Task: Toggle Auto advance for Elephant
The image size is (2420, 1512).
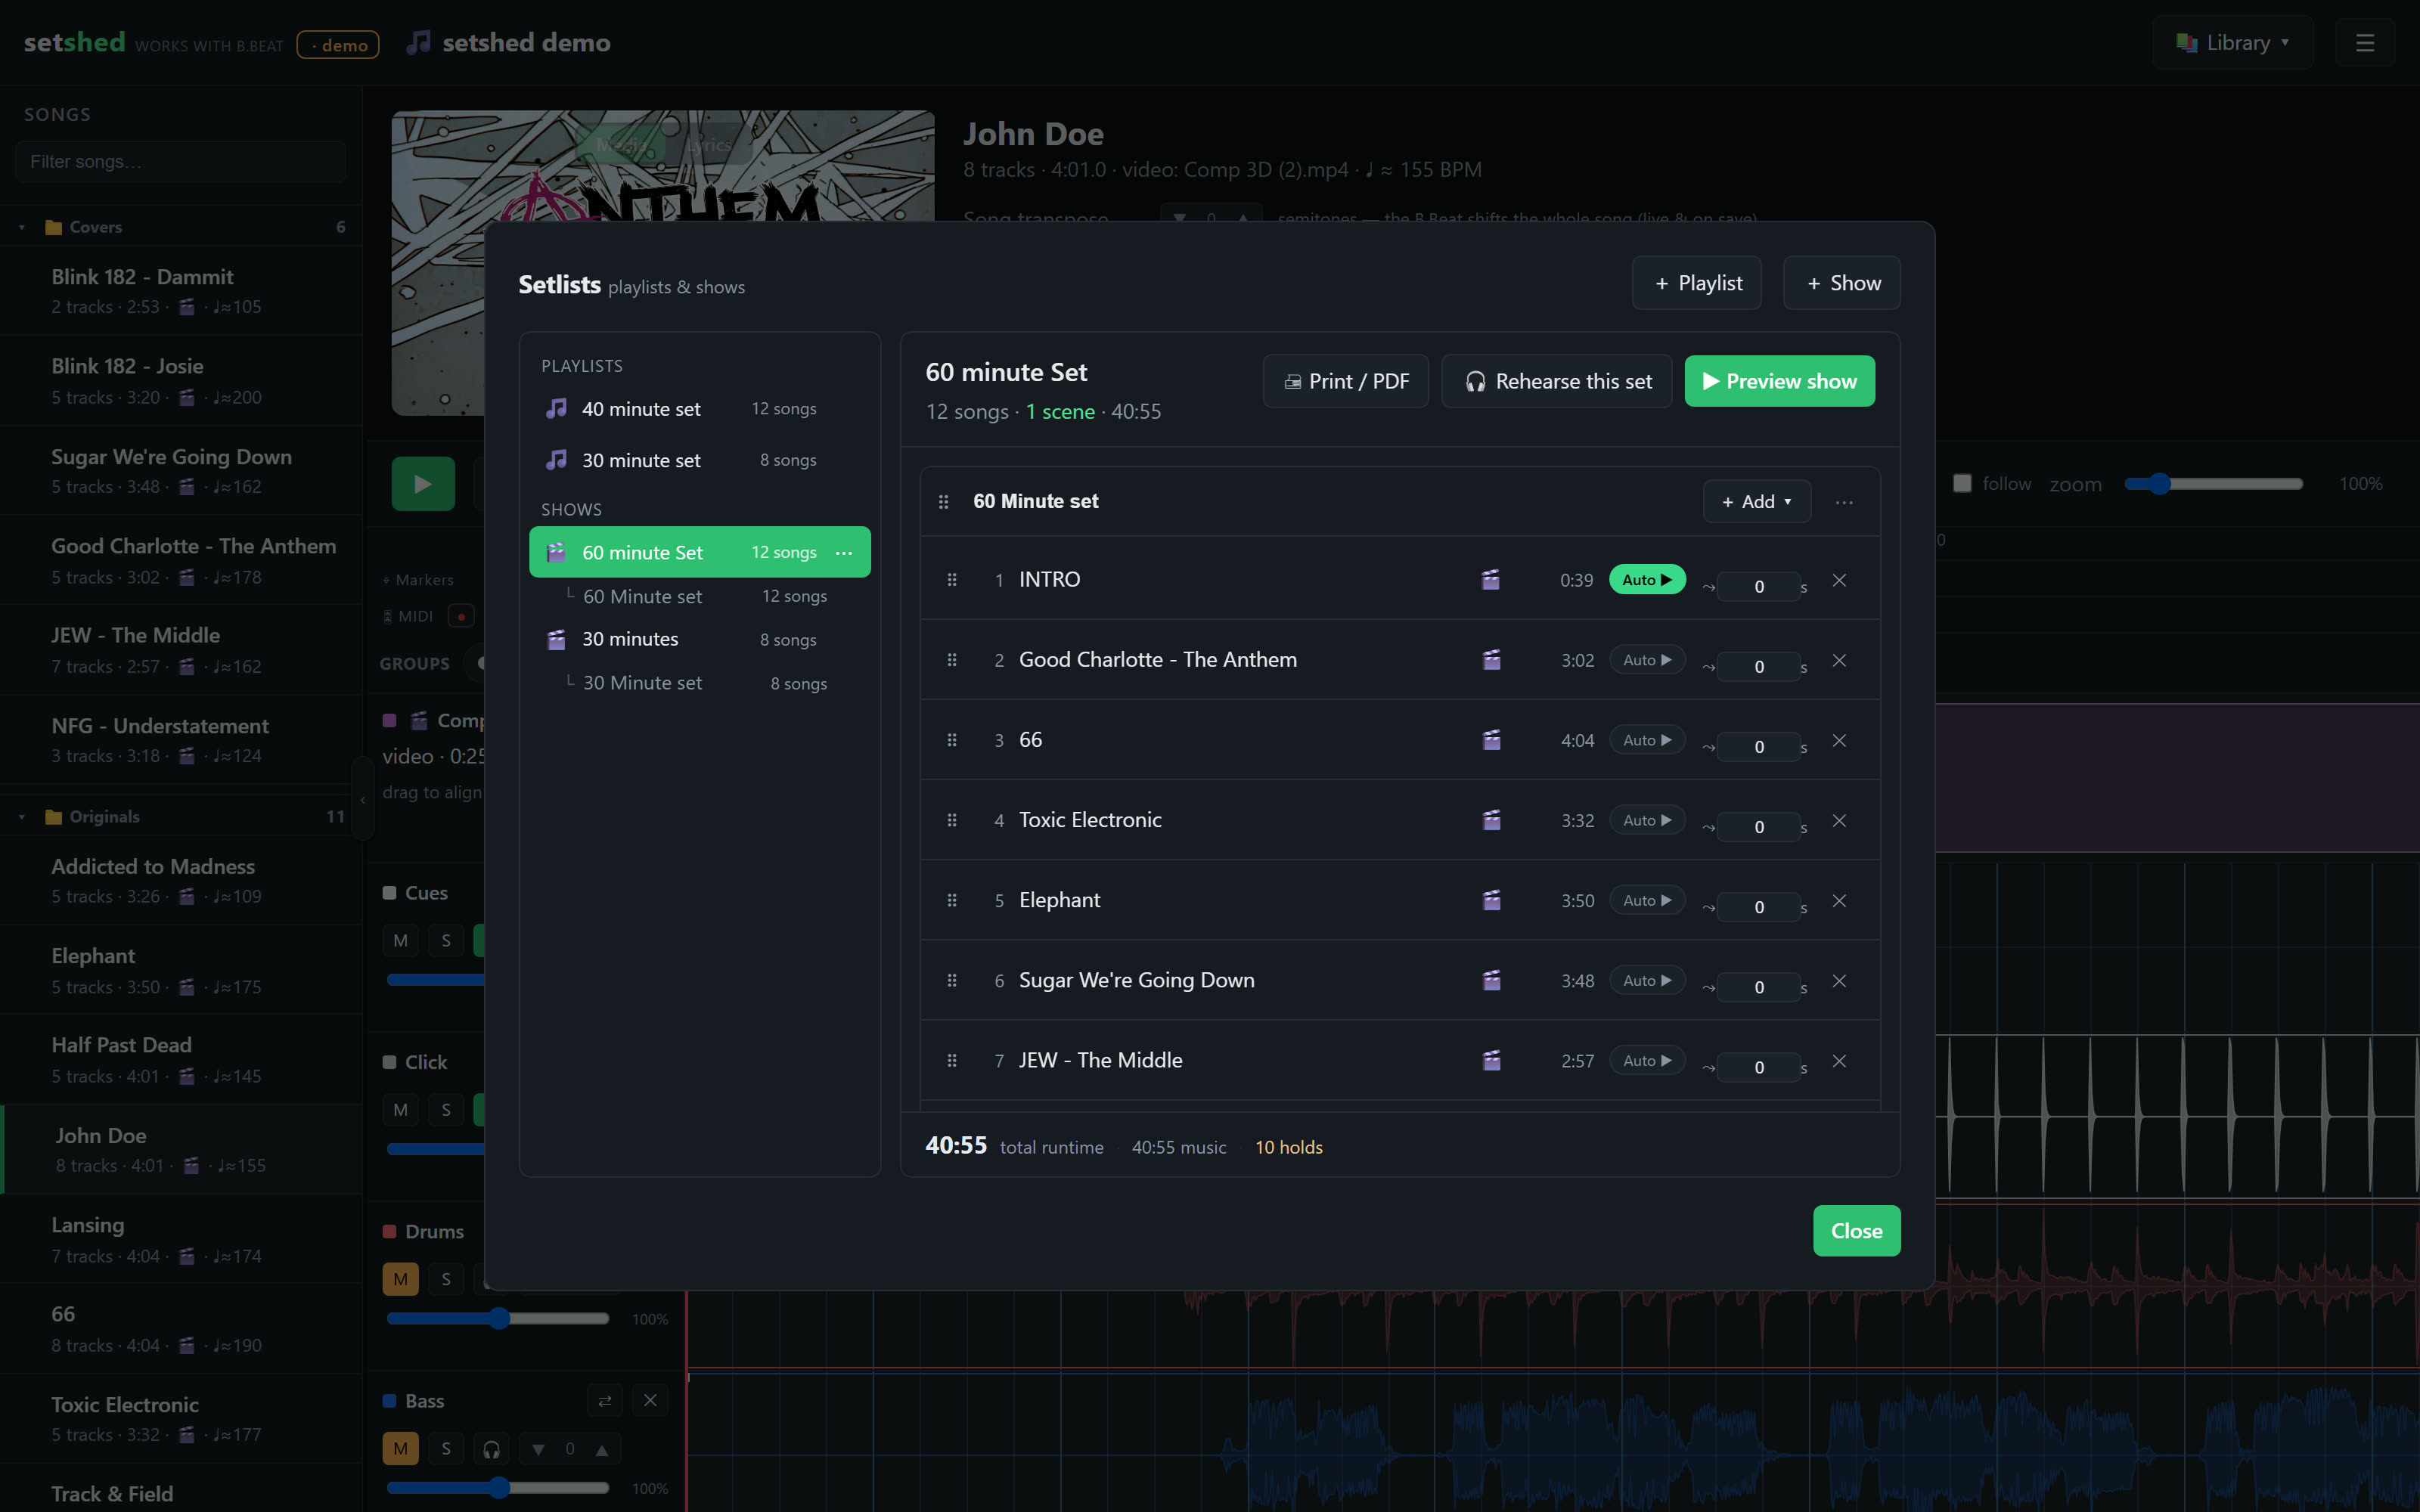Action: [1647, 900]
